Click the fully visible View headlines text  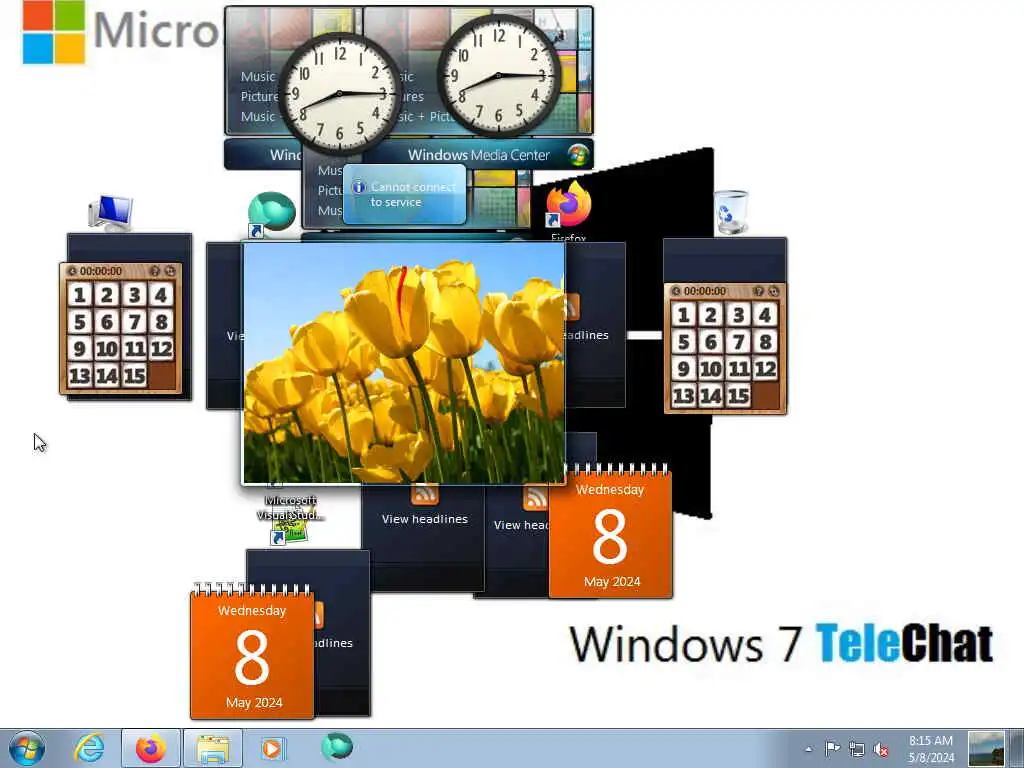tap(424, 519)
